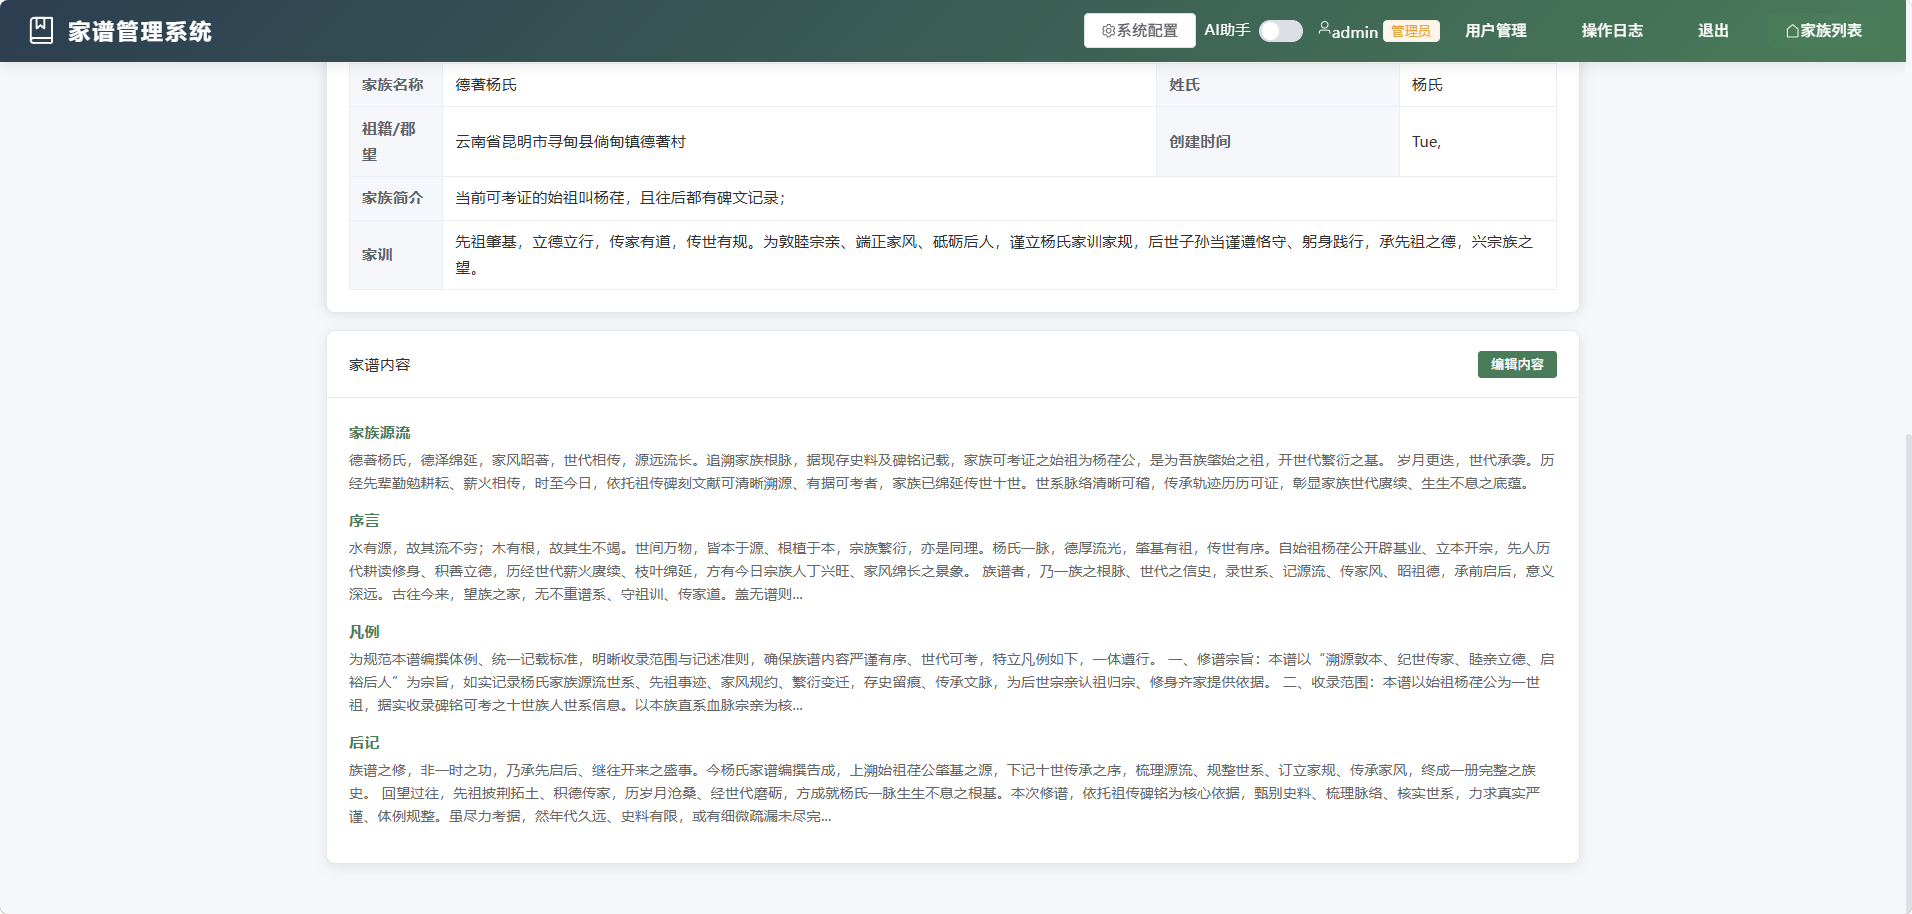Viewport: 1912px width, 914px height.
Task: Click the 家谱内容 card title
Action: click(x=380, y=365)
